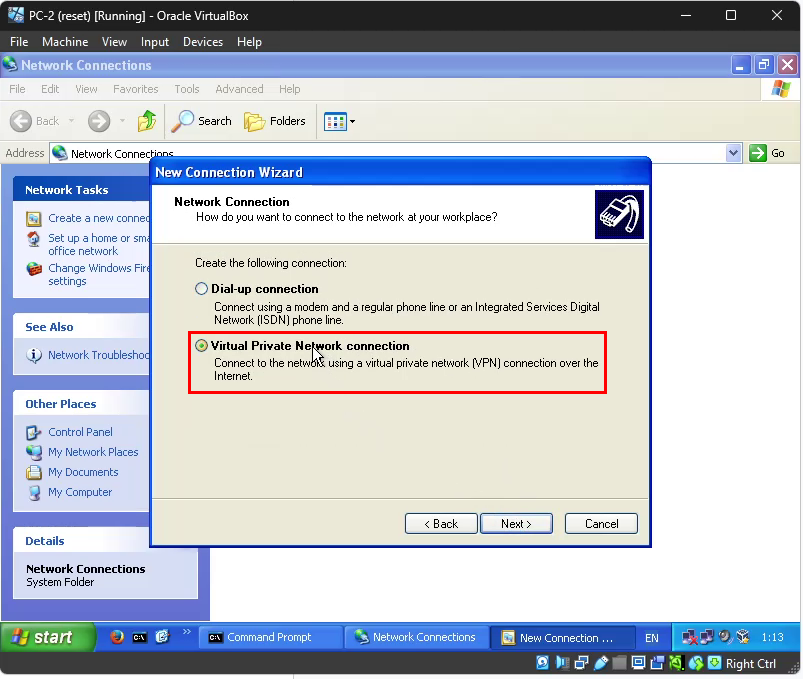Cancel the New Connection Wizard
Viewport: 803px width, 679px height.
tap(601, 524)
